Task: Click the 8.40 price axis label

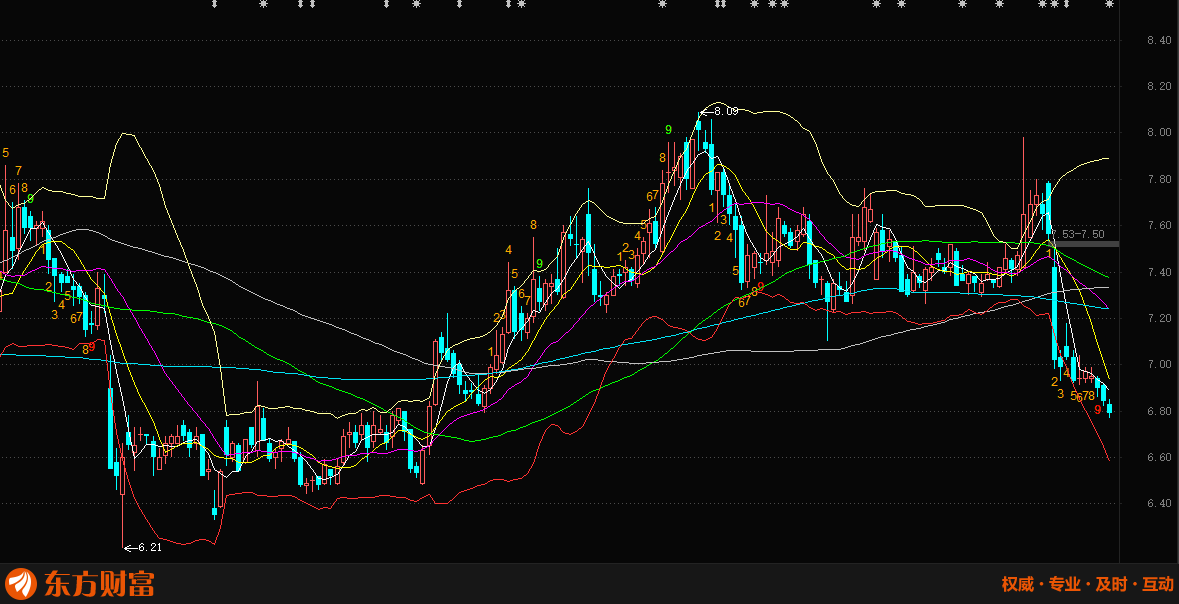Action: 1160,40
